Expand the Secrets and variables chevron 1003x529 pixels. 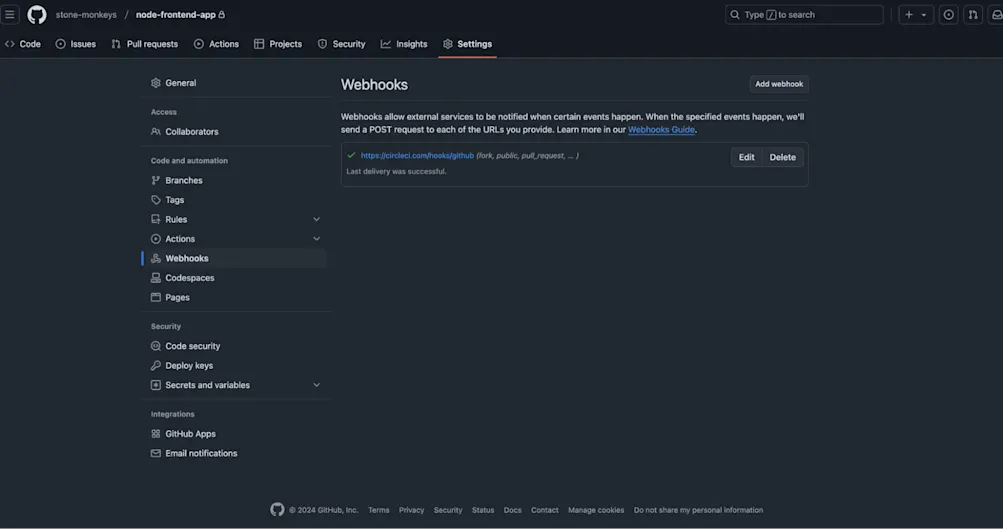tap(316, 385)
